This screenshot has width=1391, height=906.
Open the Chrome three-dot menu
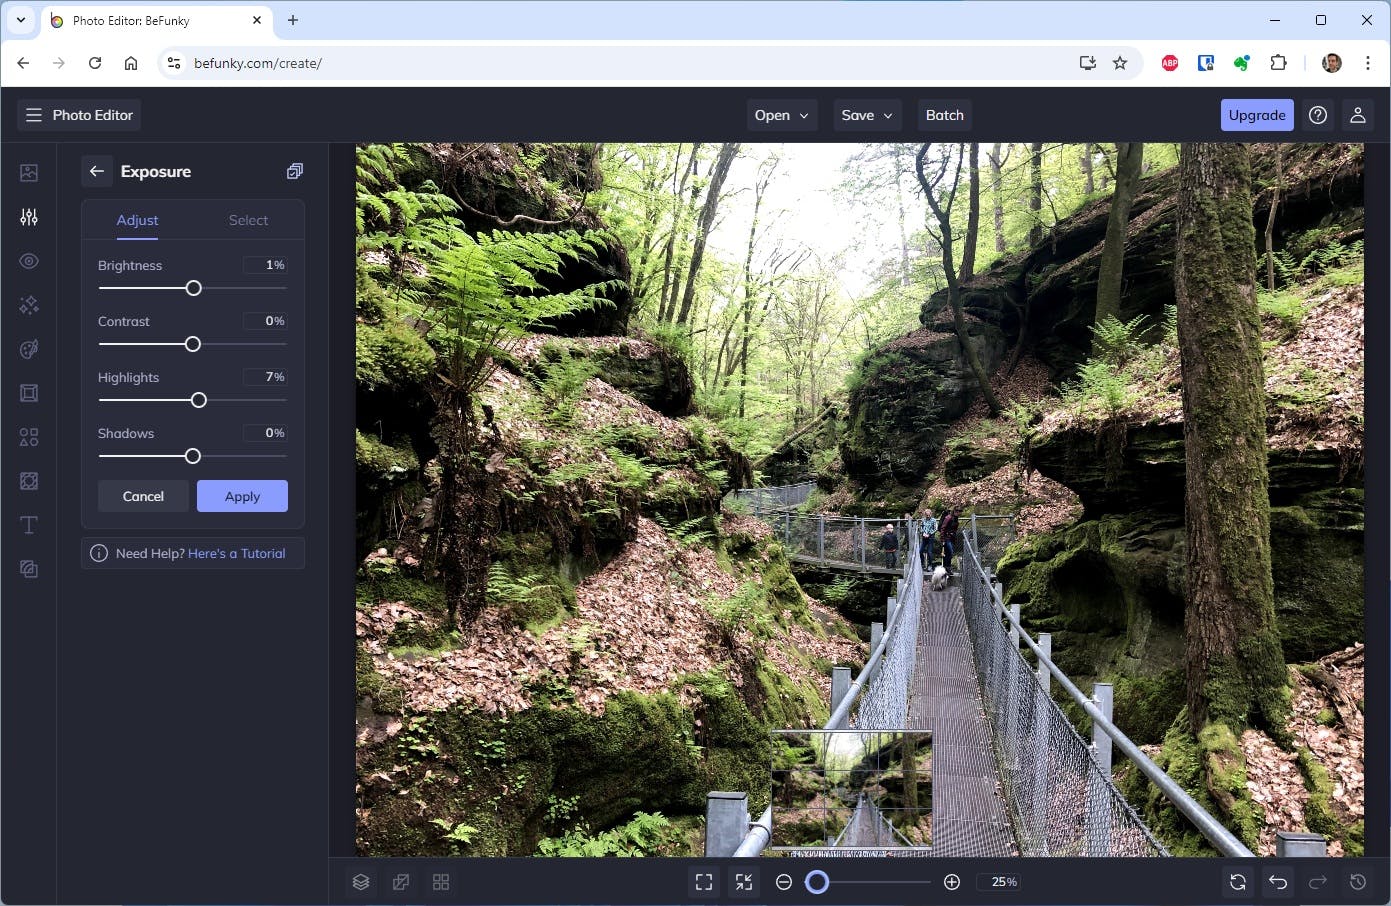click(x=1368, y=63)
